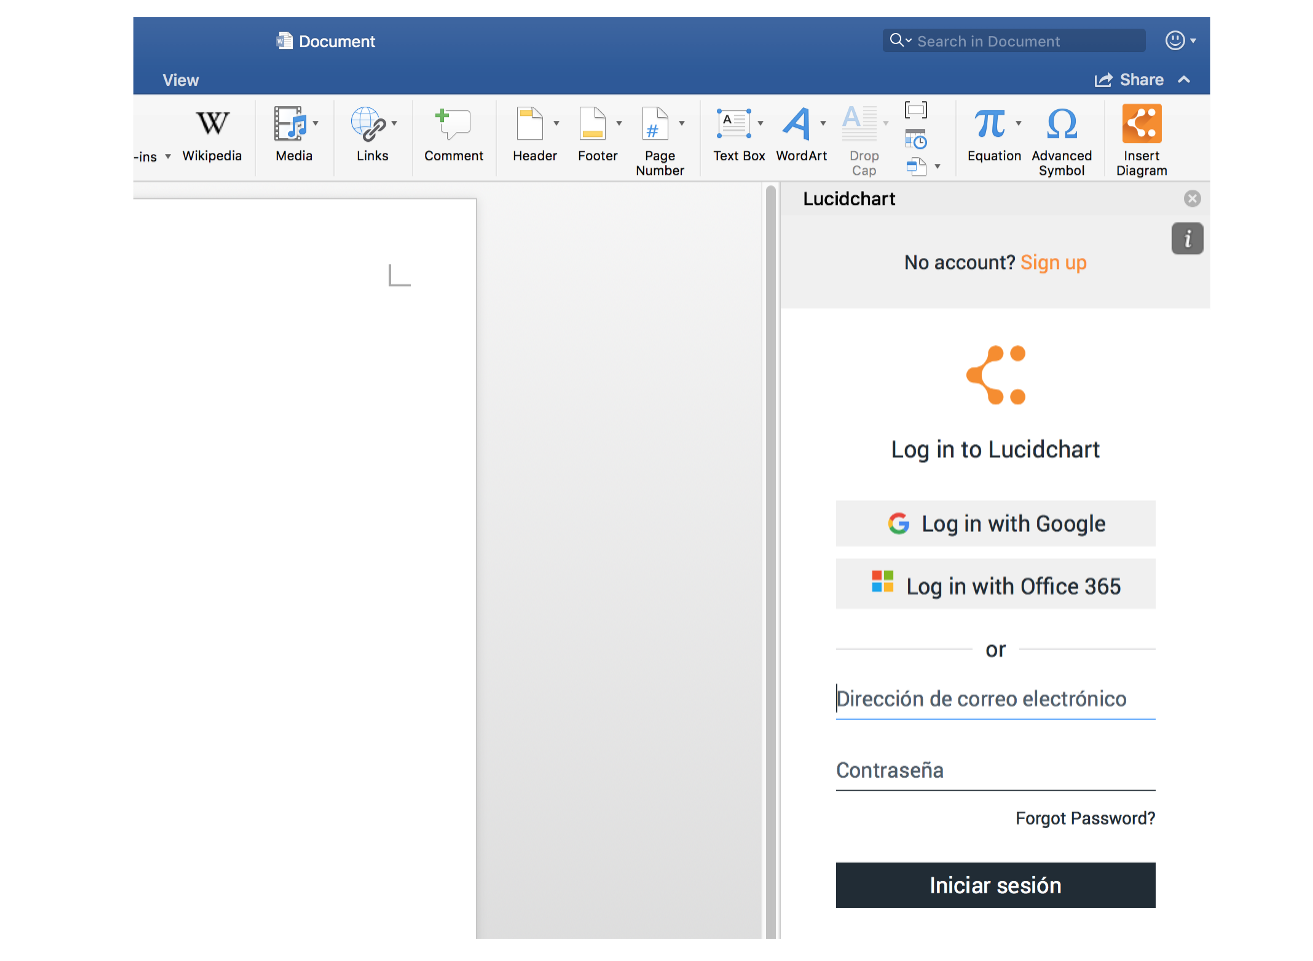This screenshot has width=1313, height=961.
Task: Click the search magnifier icon
Action: (x=897, y=40)
